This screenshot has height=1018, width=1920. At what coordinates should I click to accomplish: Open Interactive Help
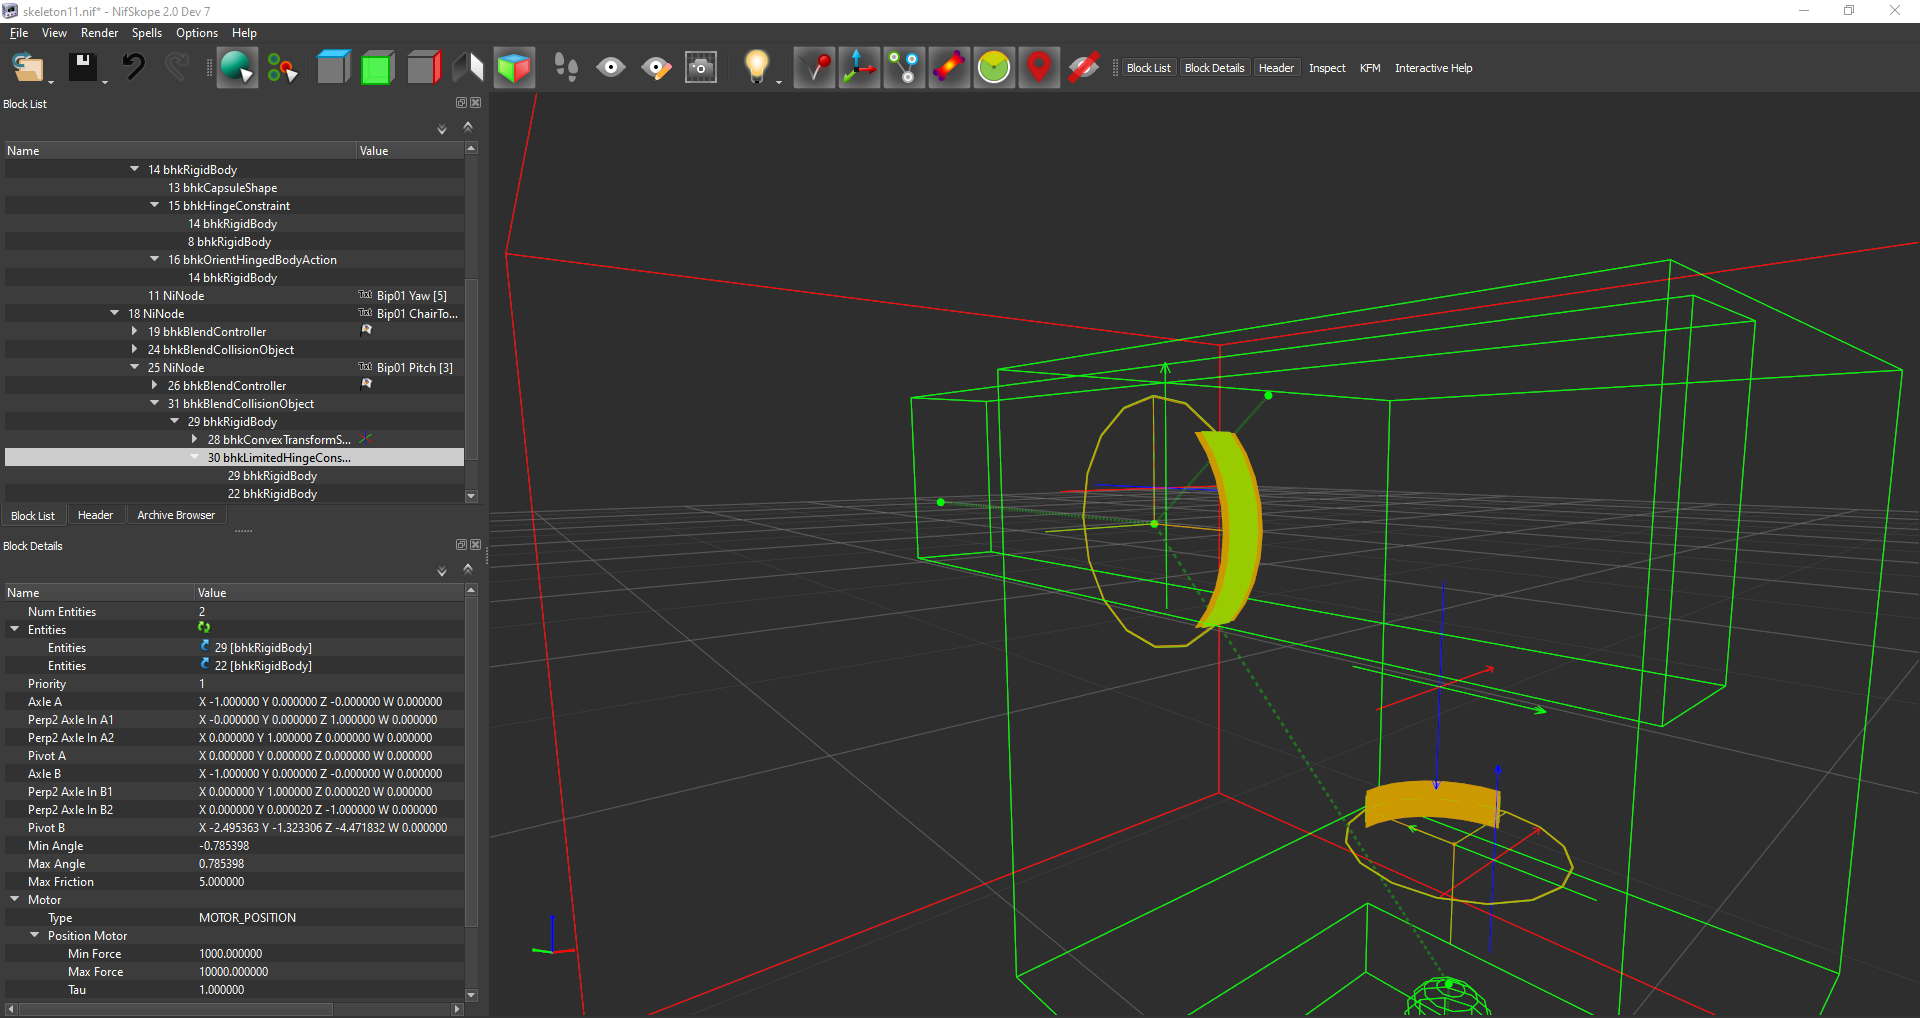(1433, 68)
